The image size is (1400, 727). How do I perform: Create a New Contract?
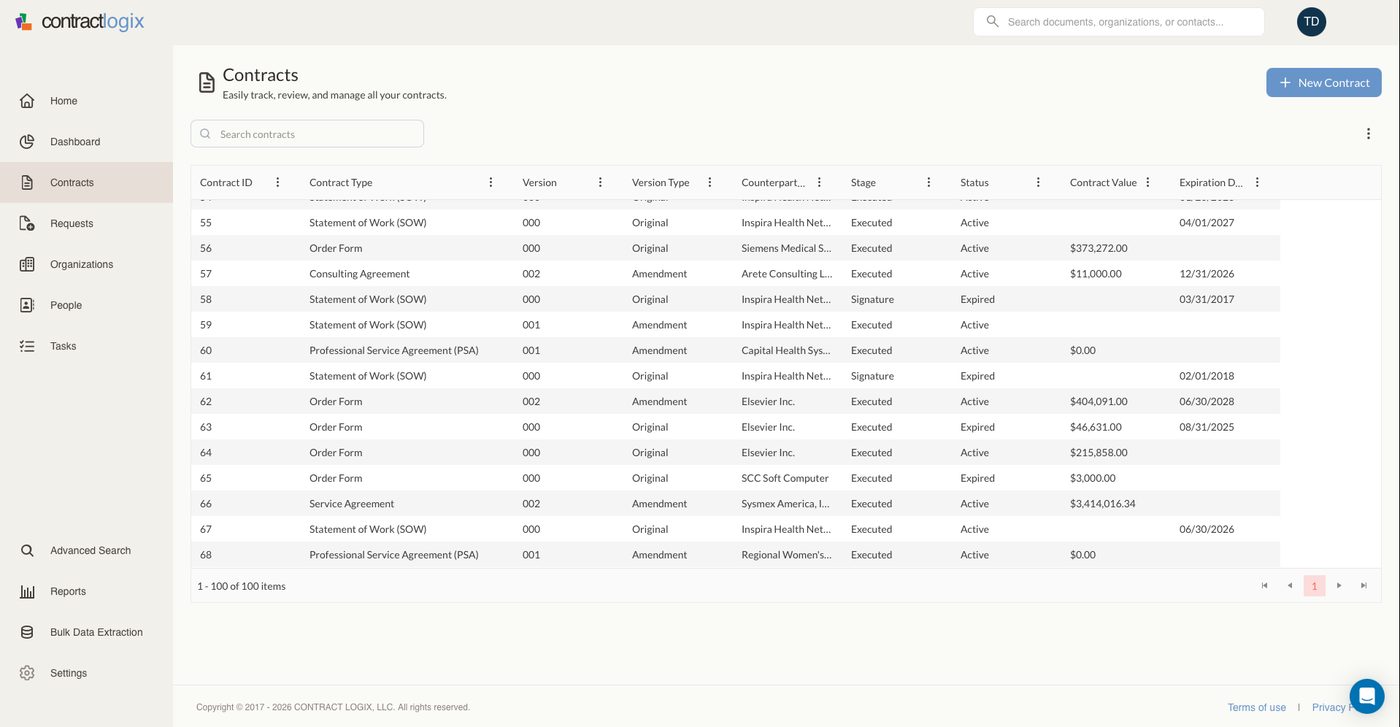[1324, 83]
